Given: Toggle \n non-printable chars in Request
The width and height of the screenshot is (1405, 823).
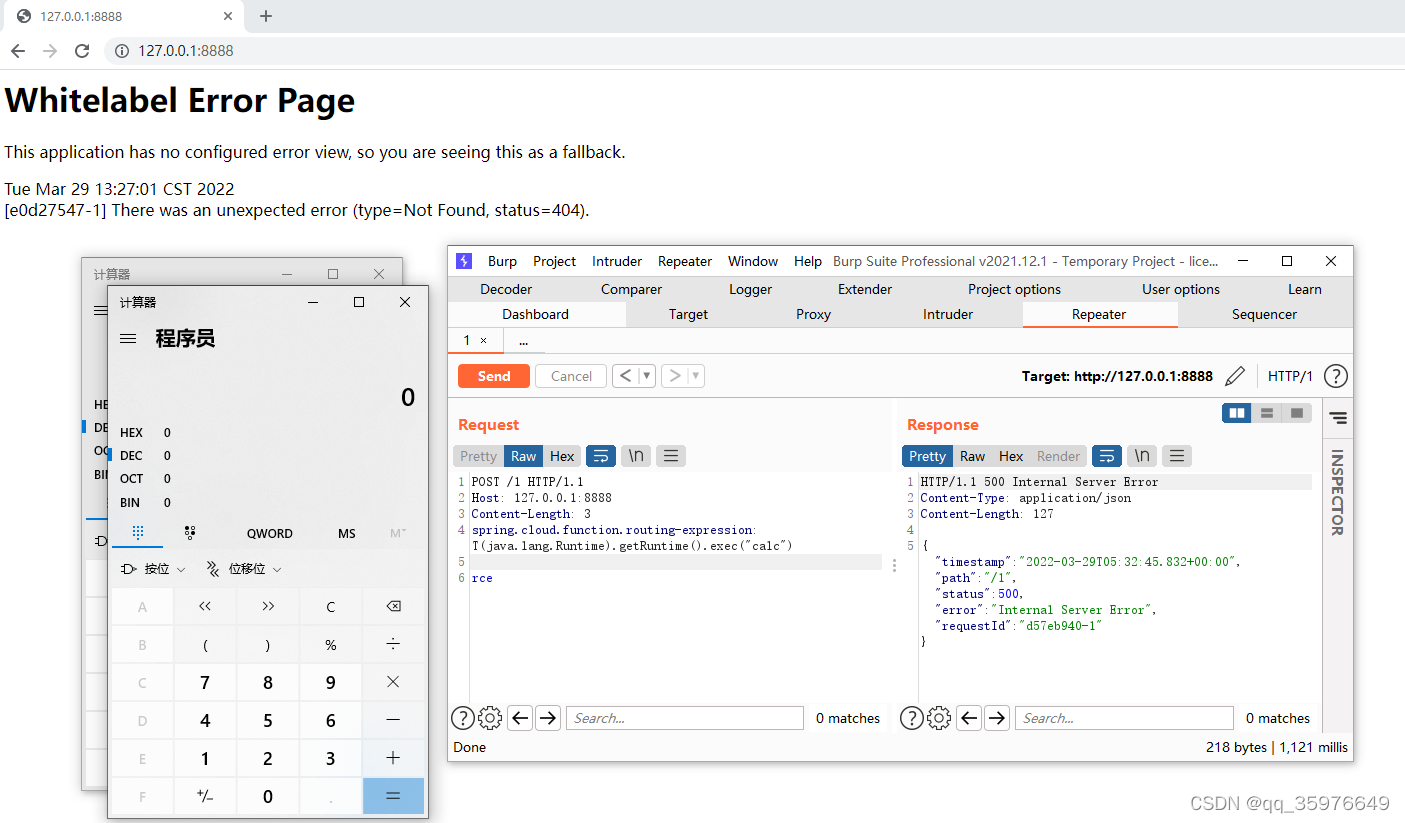Looking at the screenshot, I should coord(636,456).
